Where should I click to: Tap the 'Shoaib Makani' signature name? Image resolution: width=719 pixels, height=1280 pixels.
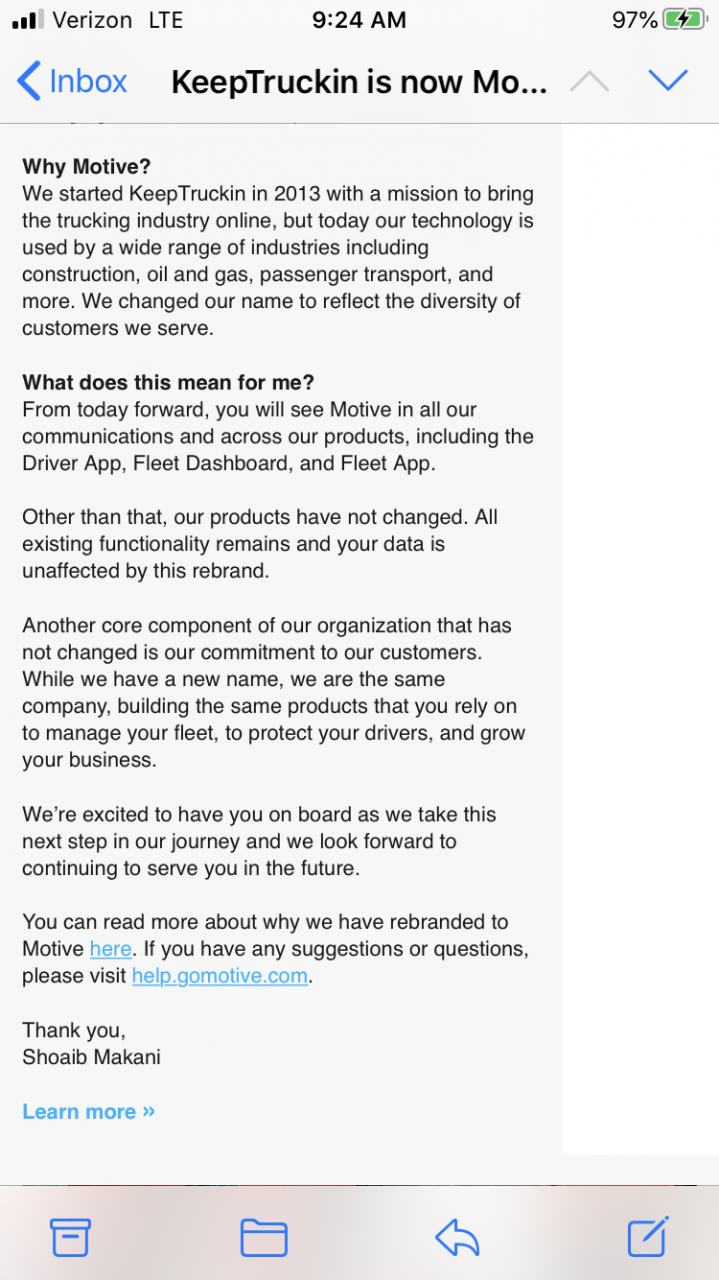[91, 1057]
